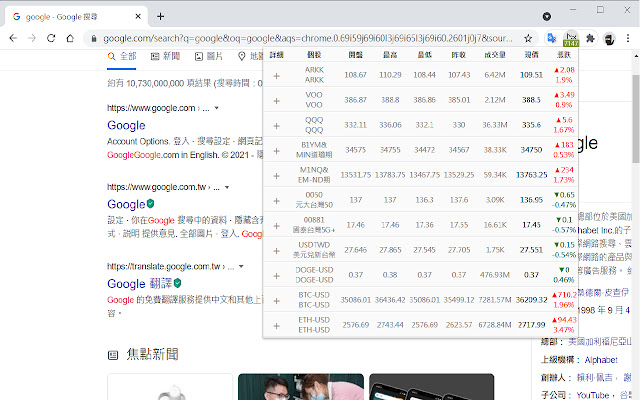Bookmark this page with the star icon

tap(528, 38)
